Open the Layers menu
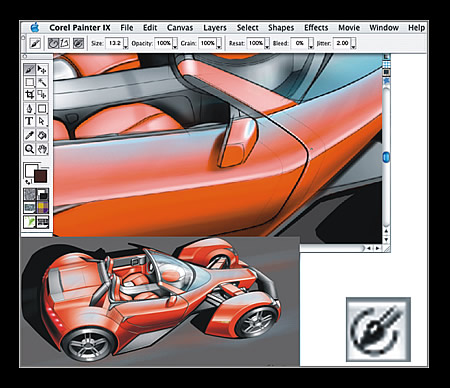450x388 pixels. pyautogui.click(x=215, y=28)
